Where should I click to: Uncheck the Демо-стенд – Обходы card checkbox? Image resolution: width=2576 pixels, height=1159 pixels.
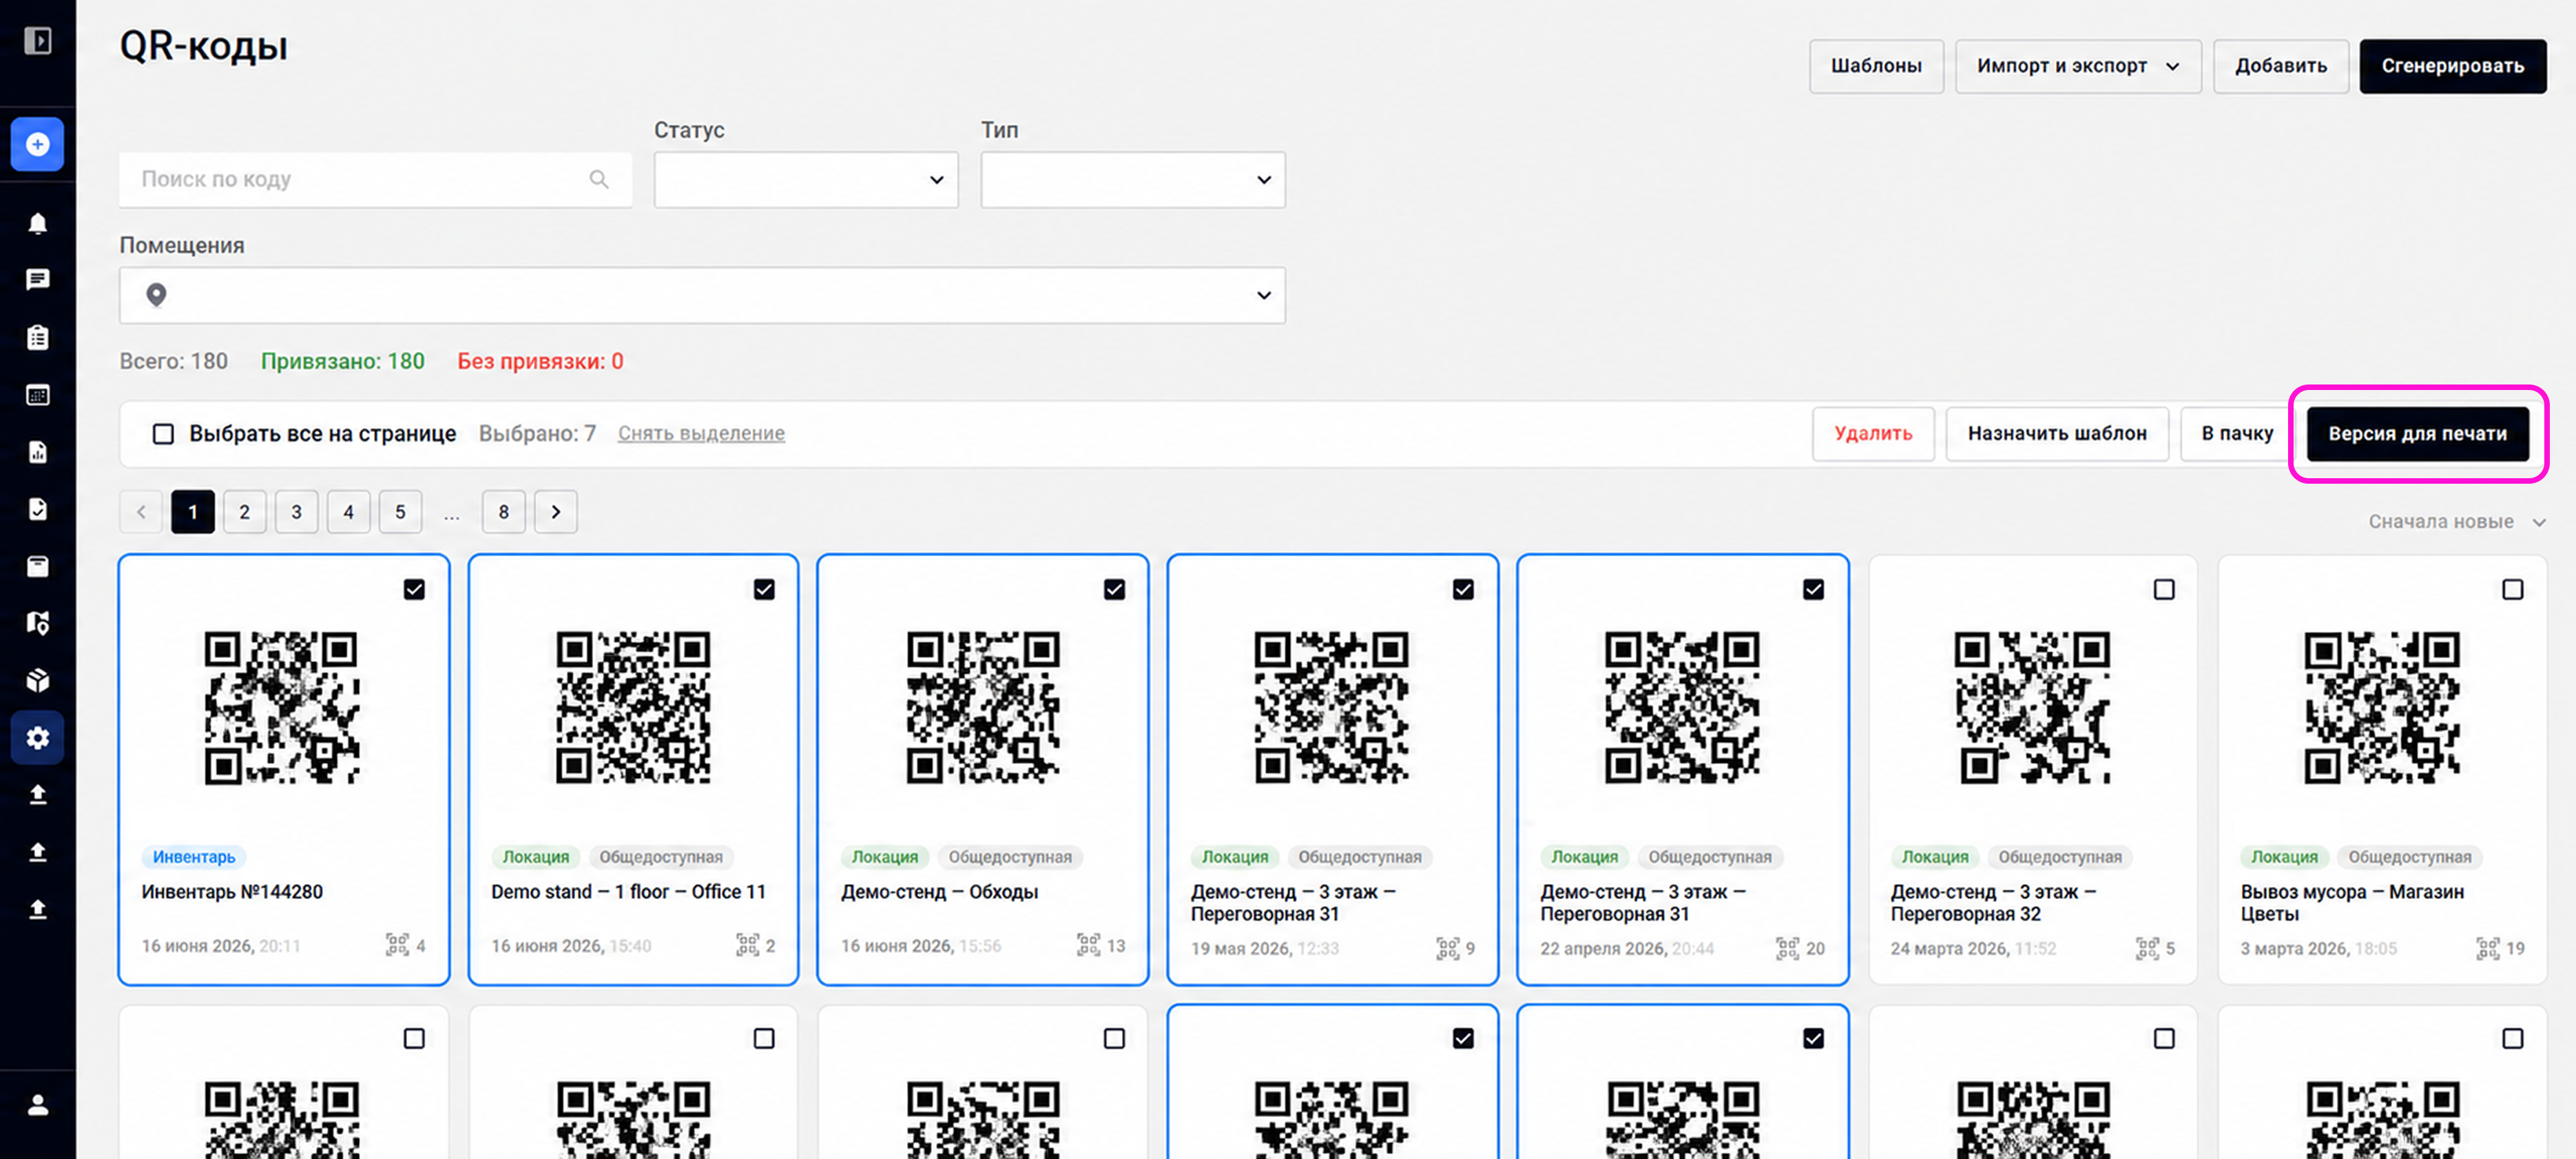[1114, 590]
